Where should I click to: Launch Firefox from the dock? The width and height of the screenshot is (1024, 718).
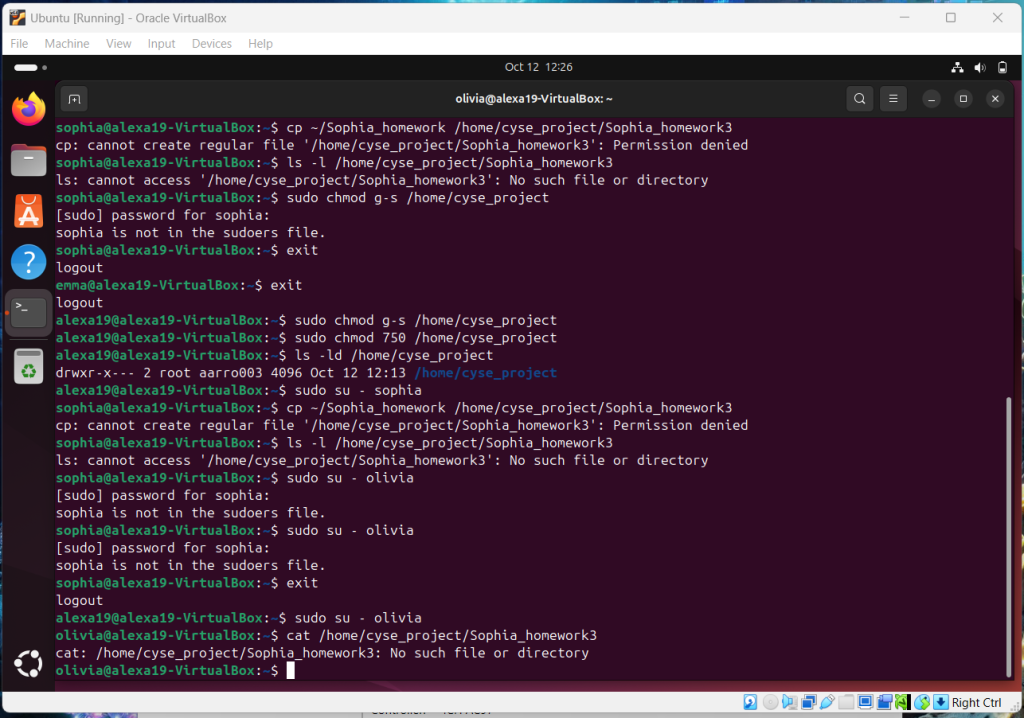pyautogui.click(x=29, y=109)
